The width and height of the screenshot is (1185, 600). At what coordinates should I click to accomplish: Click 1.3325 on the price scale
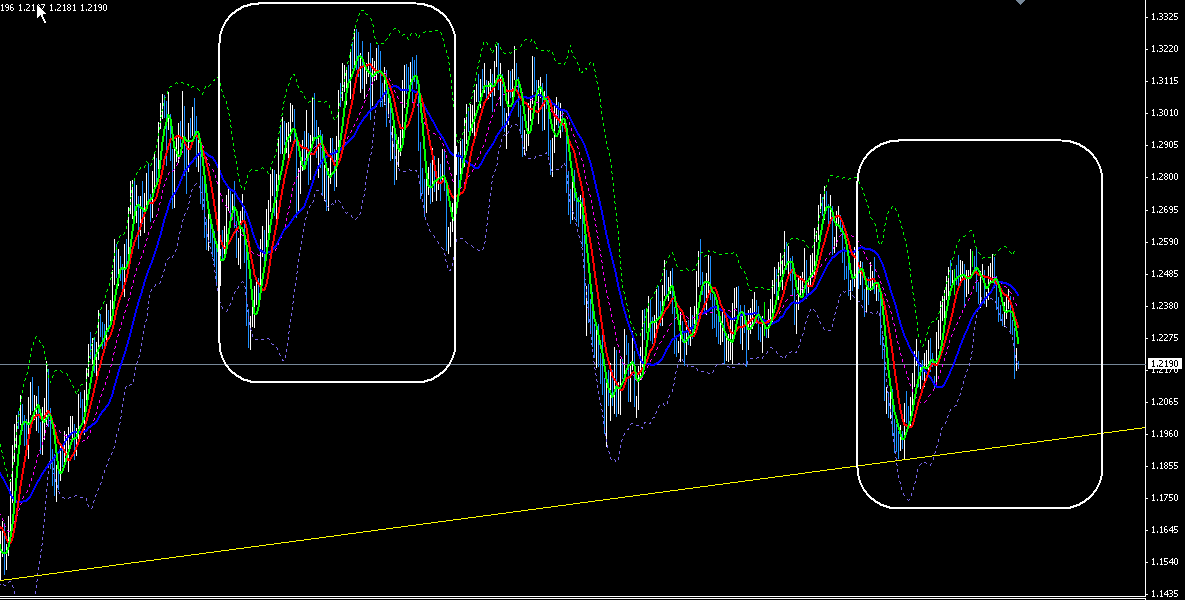click(1165, 16)
